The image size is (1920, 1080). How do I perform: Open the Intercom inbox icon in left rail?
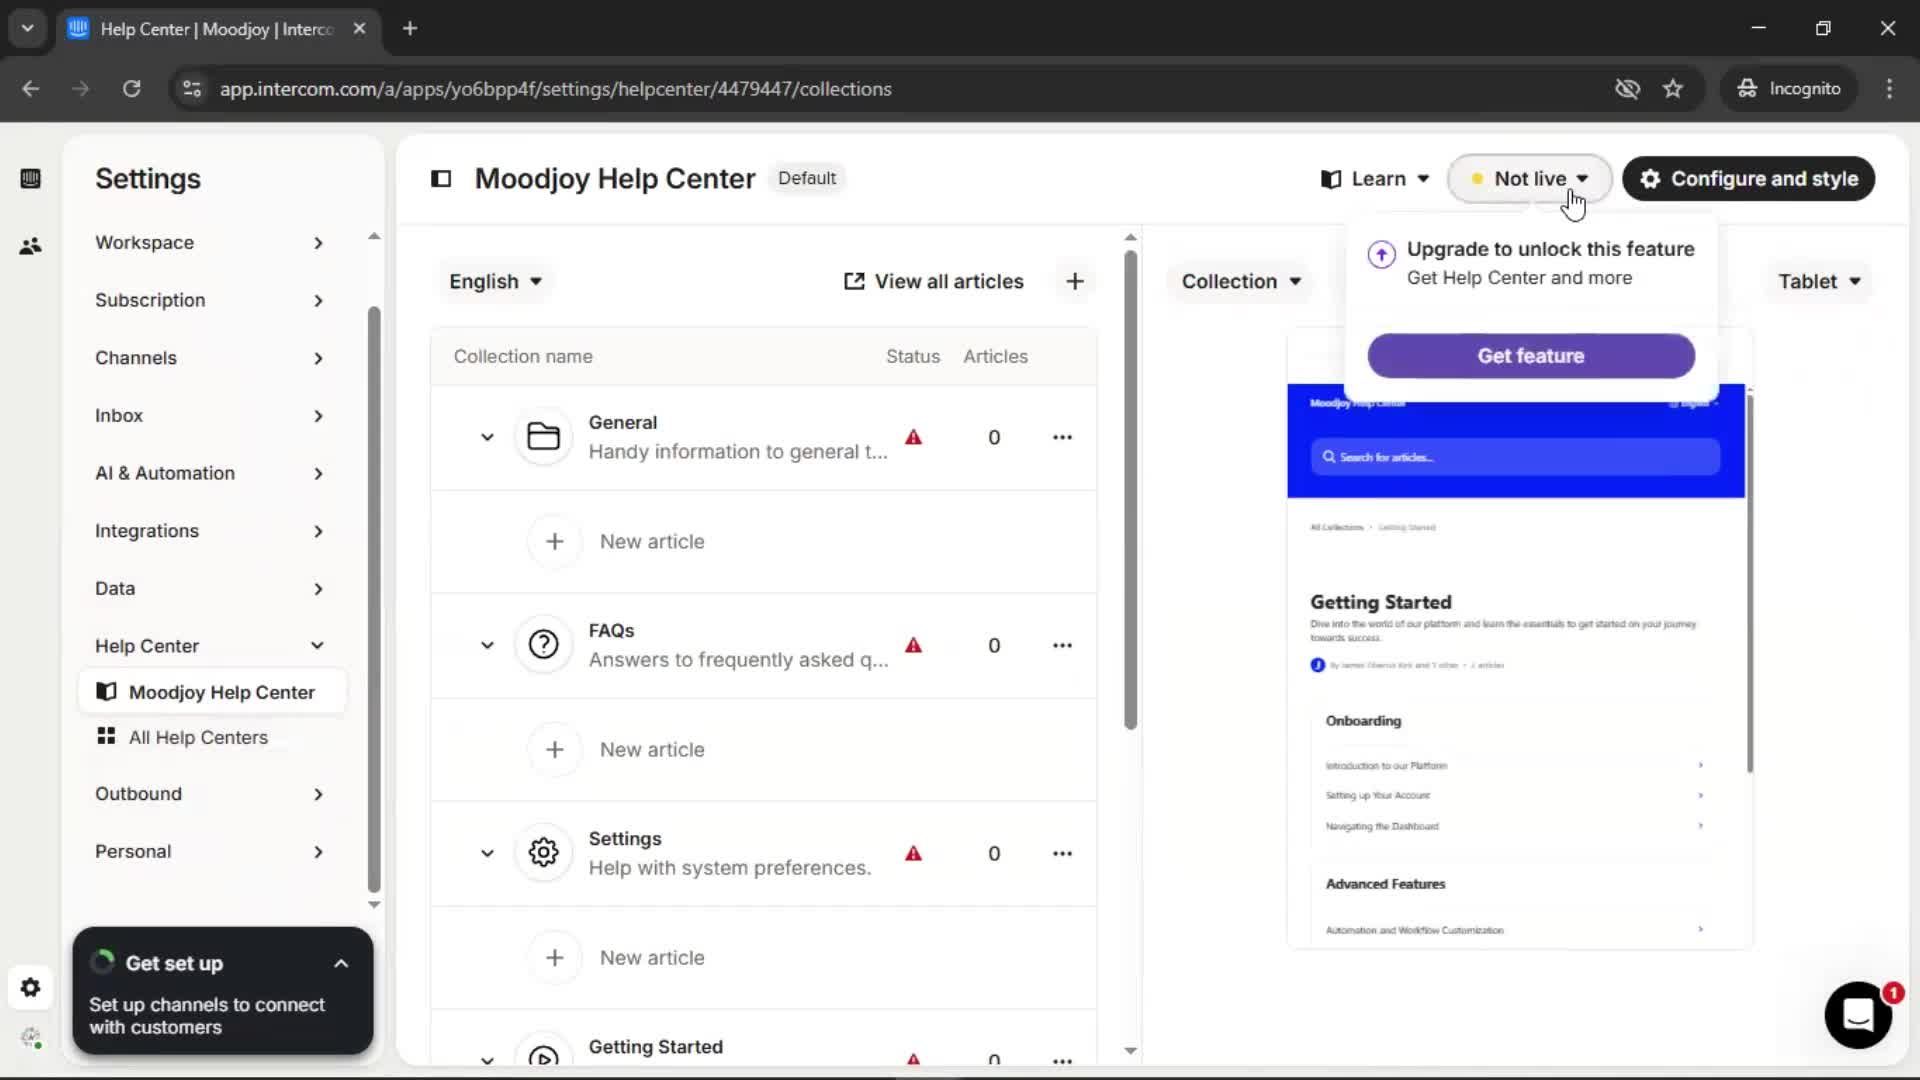point(30,179)
